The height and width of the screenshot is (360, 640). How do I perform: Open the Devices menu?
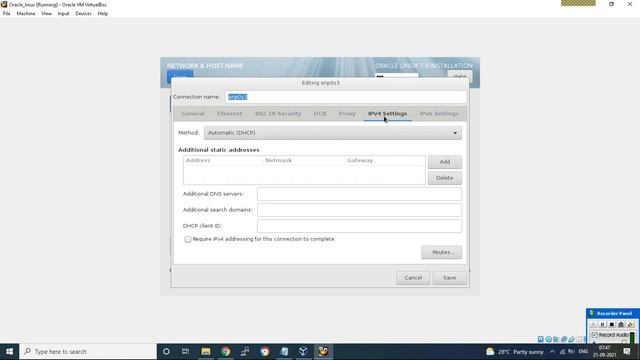point(83,13)
